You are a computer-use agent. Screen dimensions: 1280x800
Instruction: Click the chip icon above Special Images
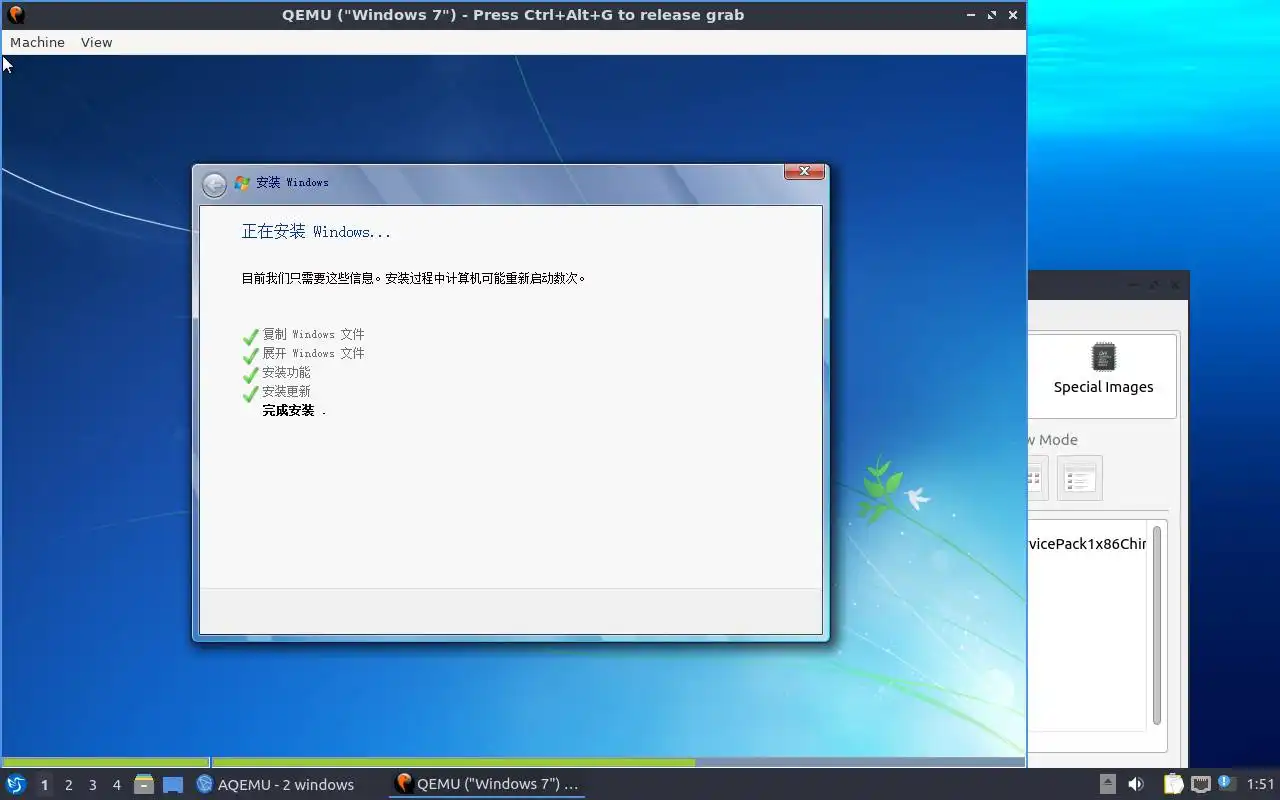(1103, 357)
